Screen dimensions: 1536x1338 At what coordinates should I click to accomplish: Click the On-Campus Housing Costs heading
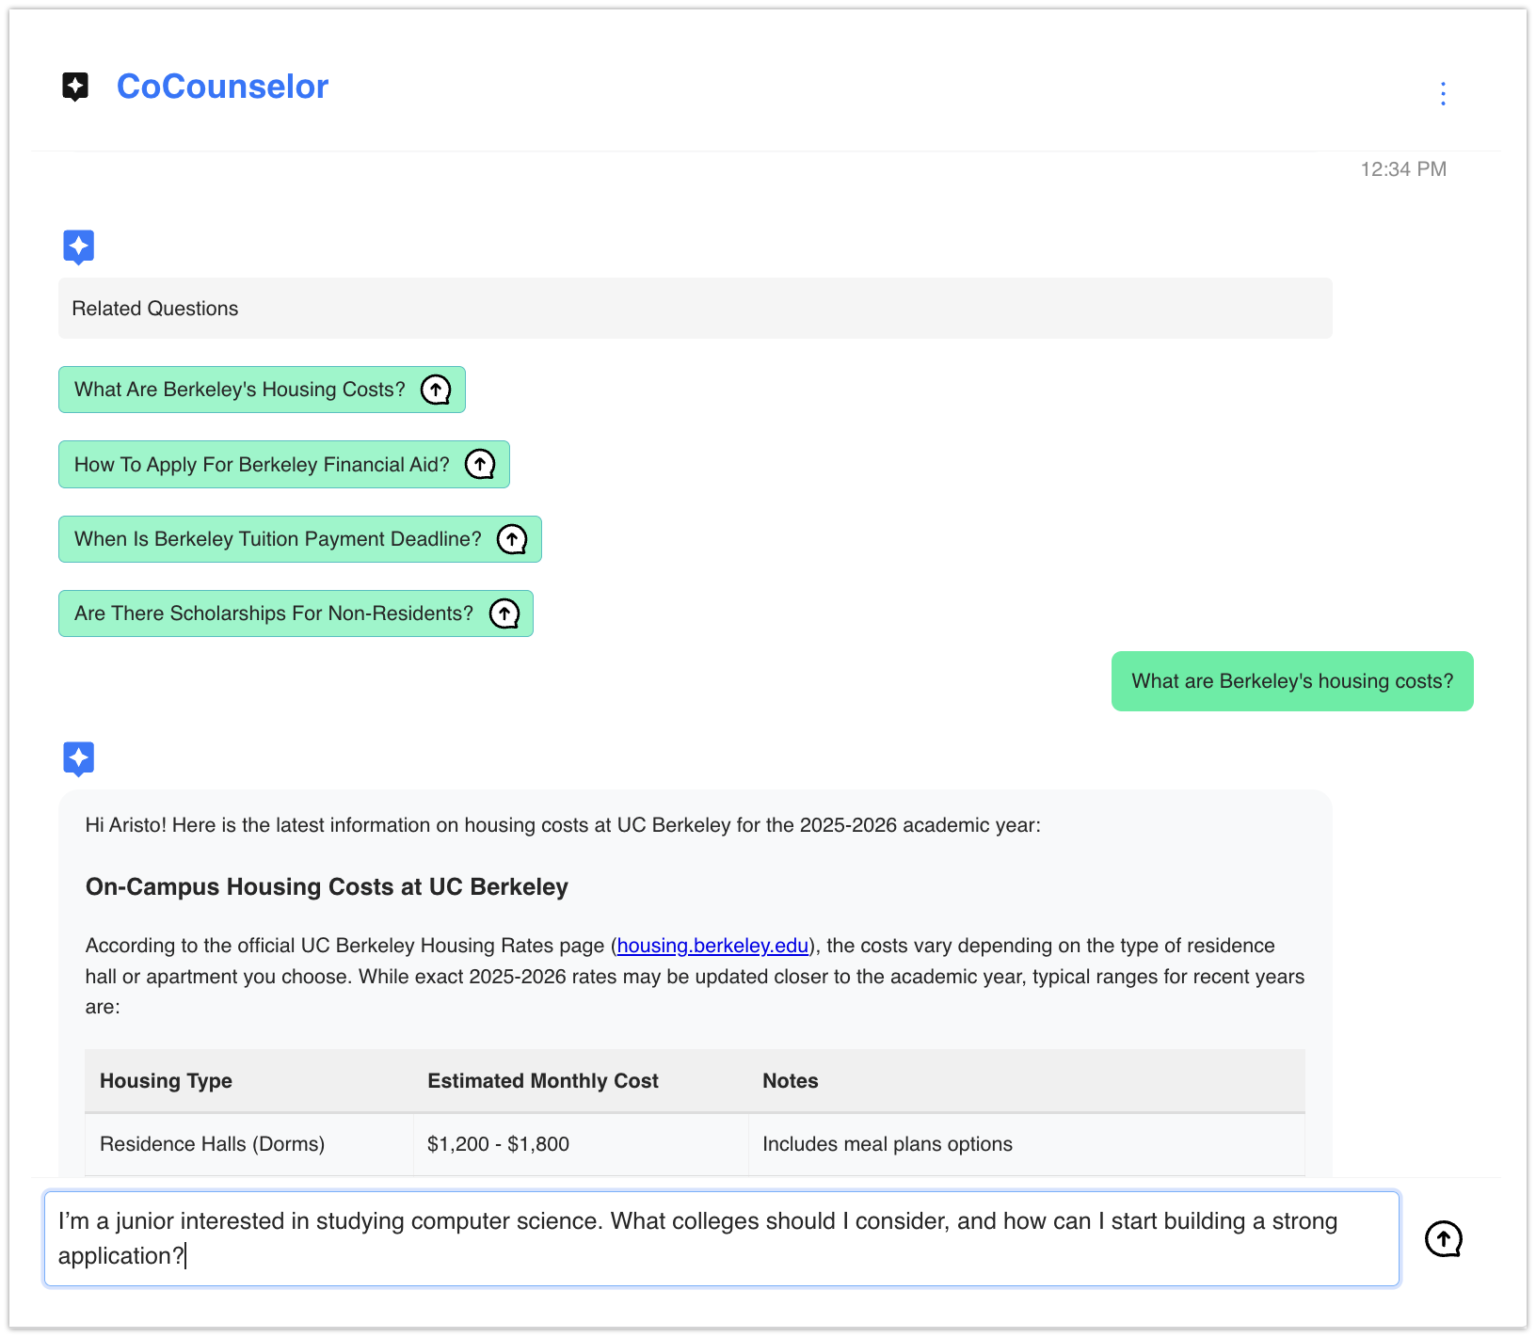tap(327, 887)
